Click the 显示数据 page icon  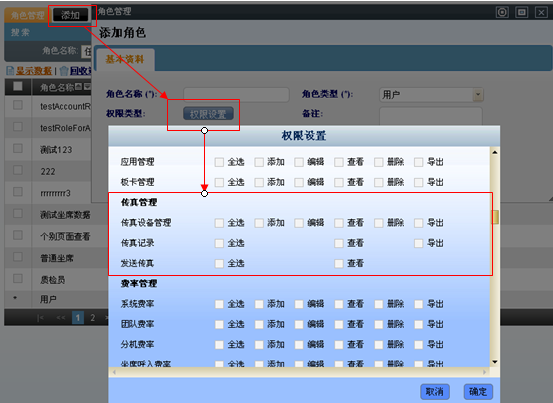(10, 71)
